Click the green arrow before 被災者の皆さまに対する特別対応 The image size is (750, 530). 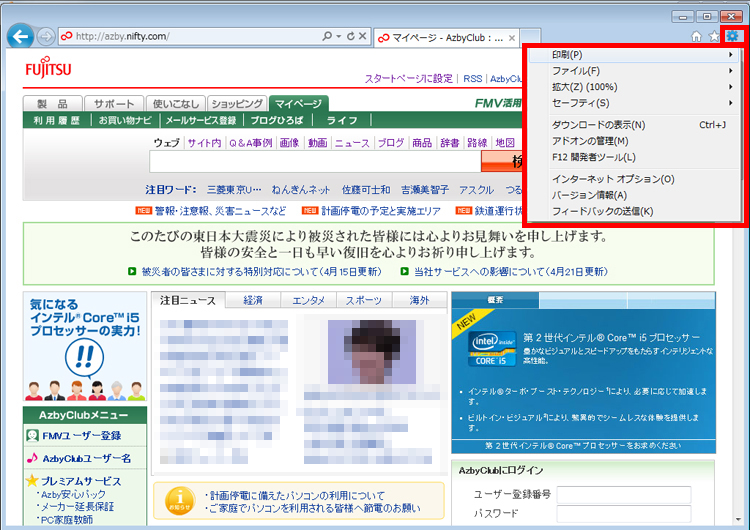(132, 271)
